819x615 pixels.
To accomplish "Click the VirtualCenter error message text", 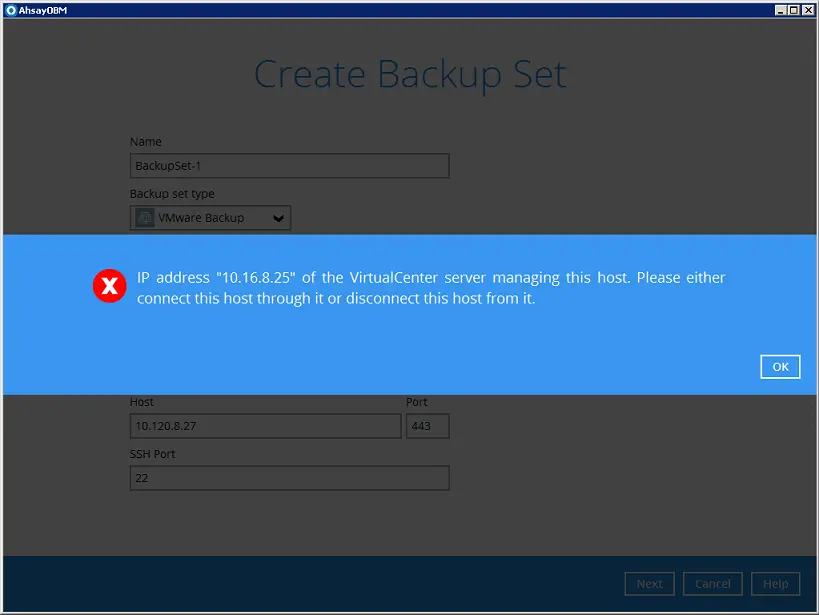I will [x=430, y=287].
